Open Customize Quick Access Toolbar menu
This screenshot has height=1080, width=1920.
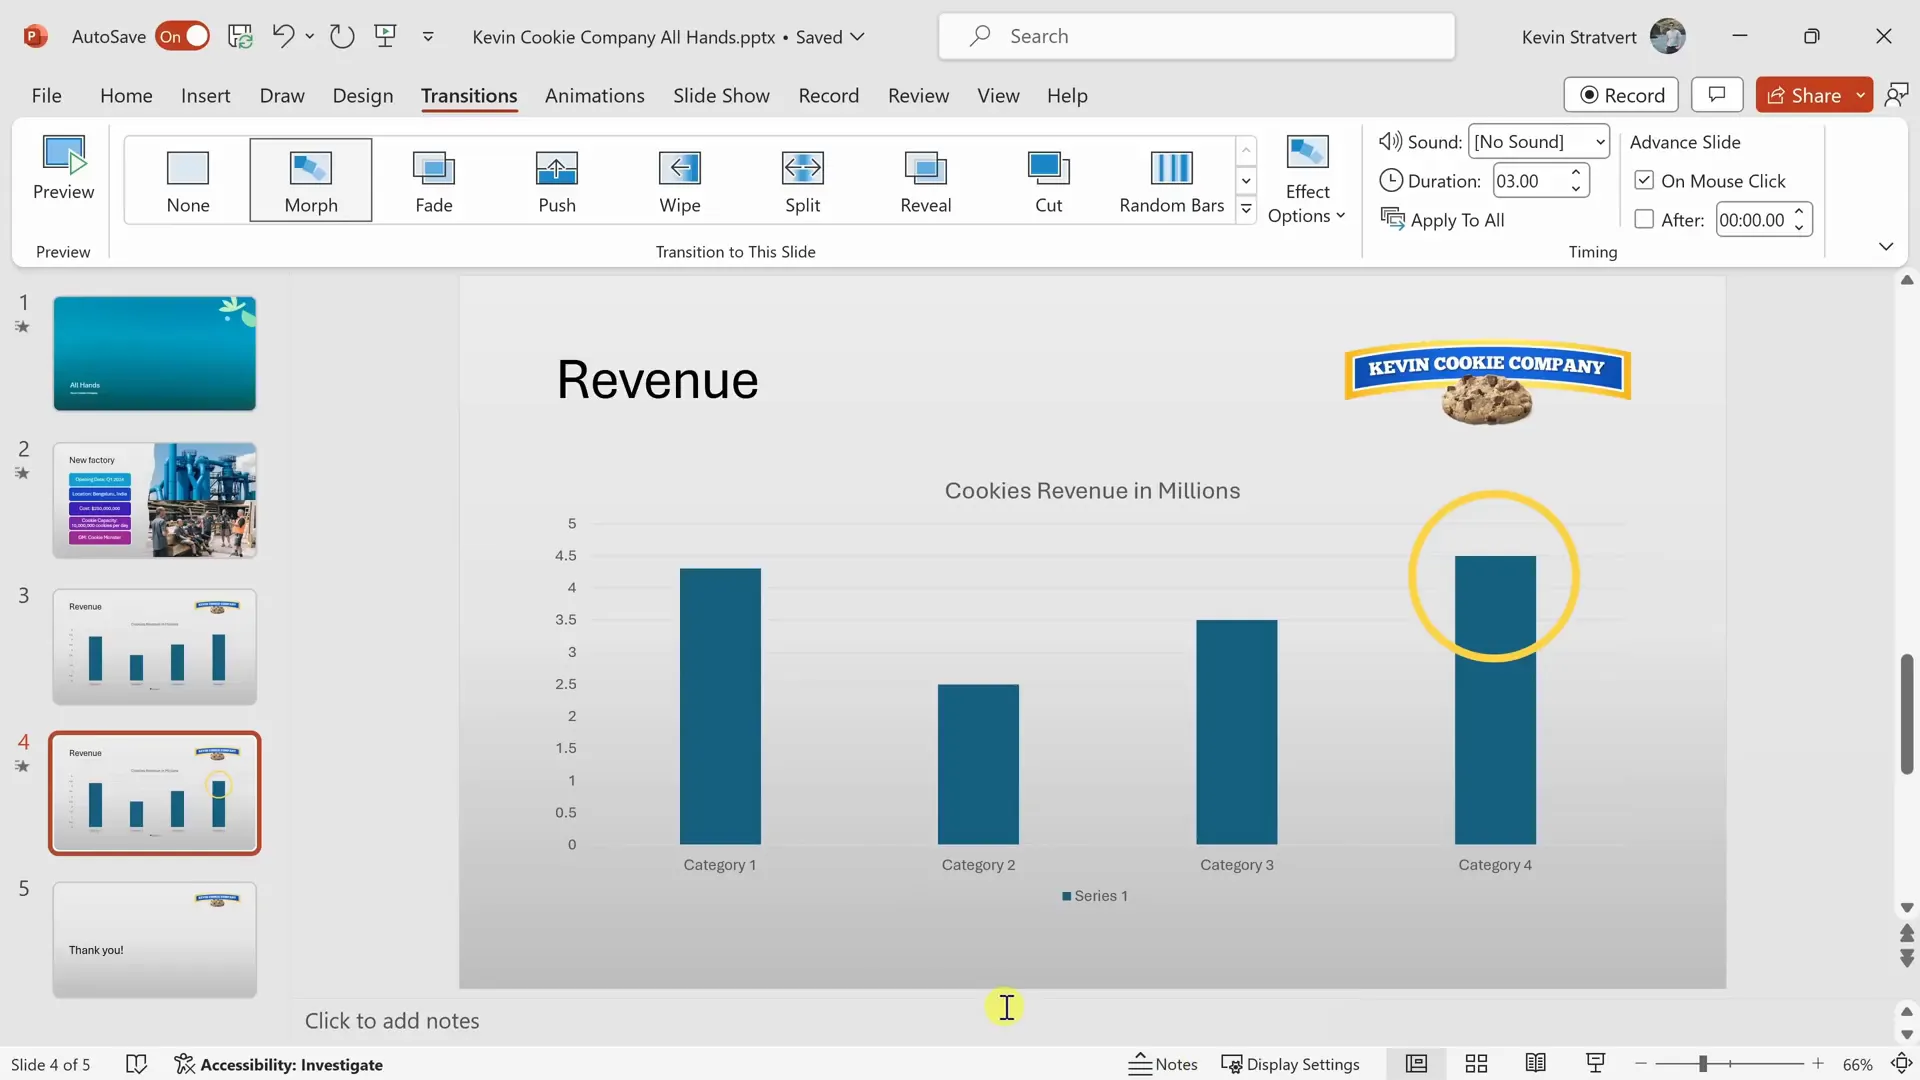coord(428,37)
